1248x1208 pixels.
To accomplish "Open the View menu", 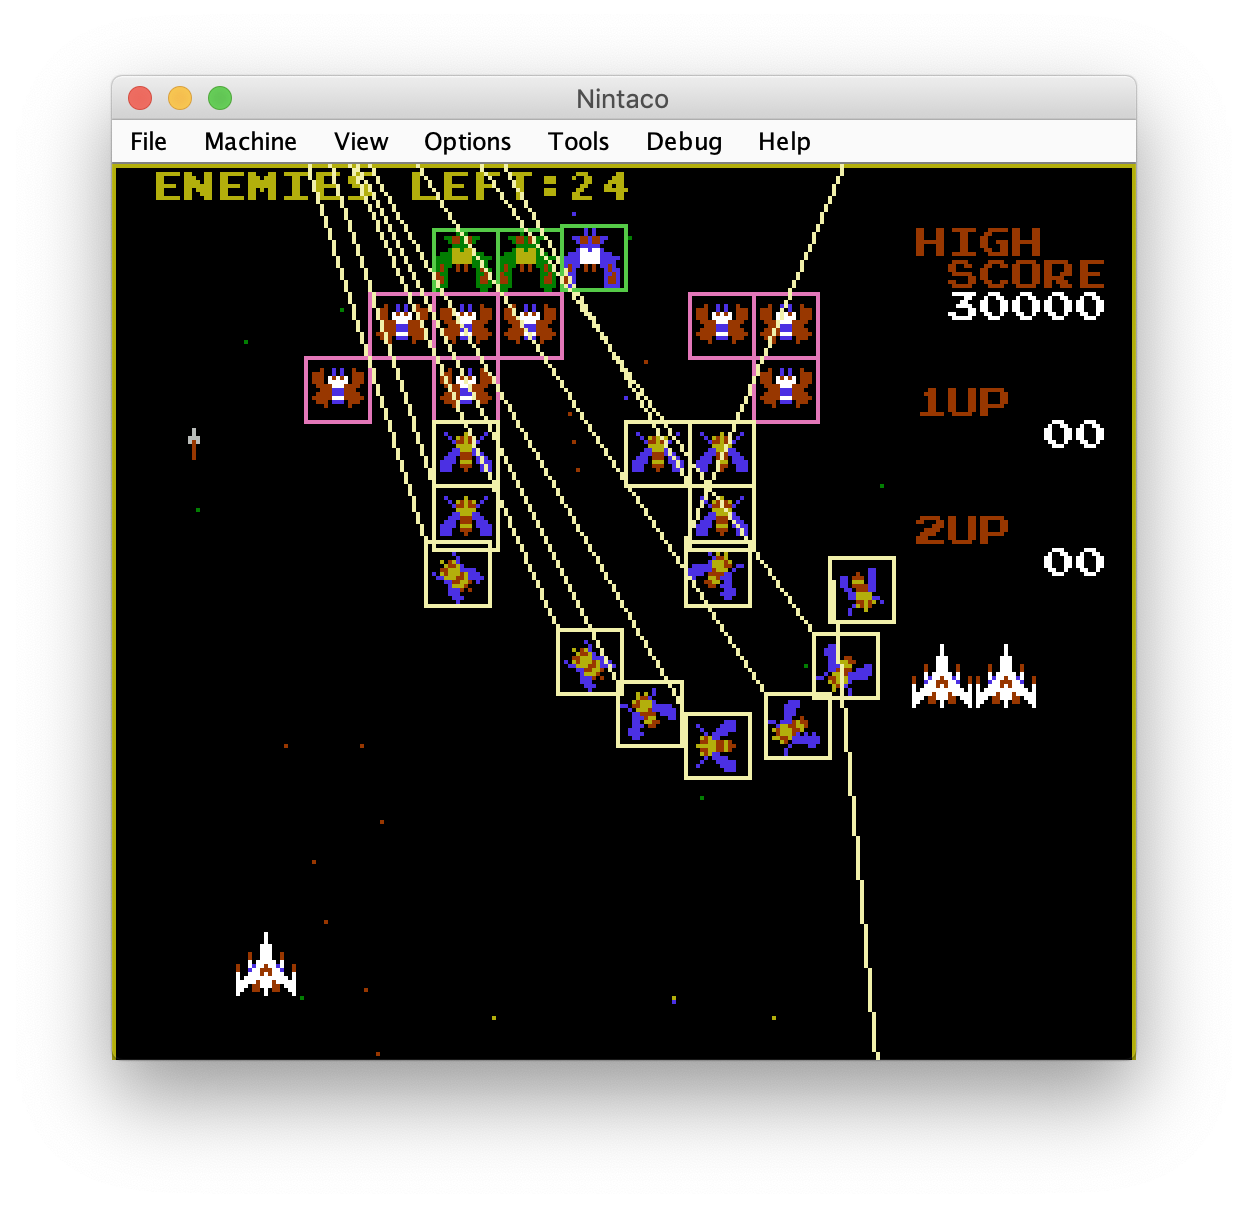I will (361, 141).
